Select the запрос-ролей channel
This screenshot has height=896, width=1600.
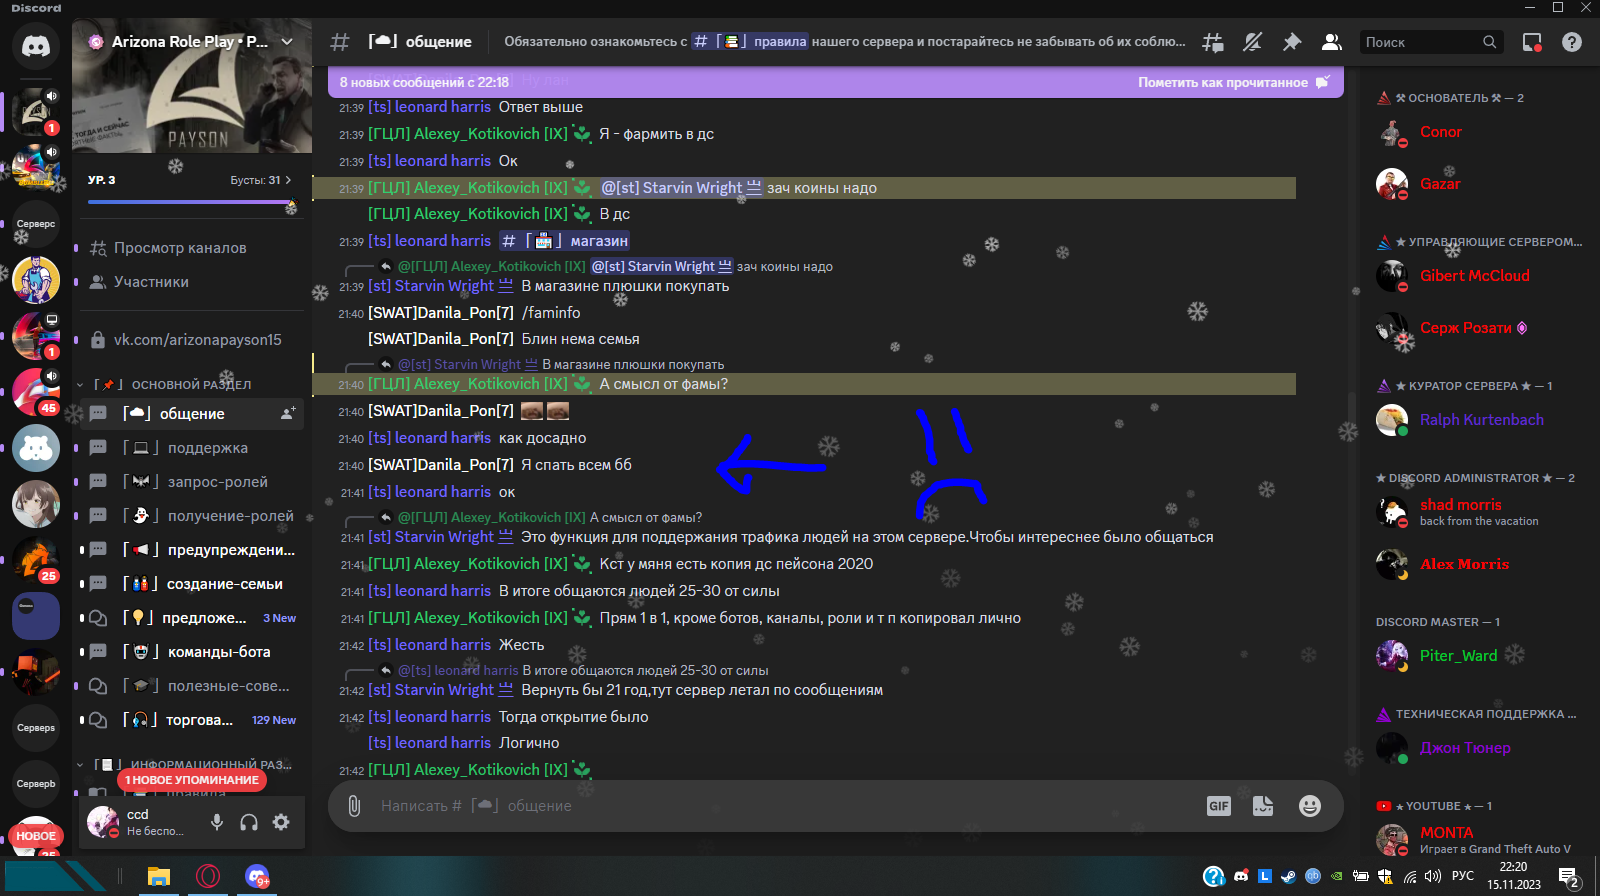coord(190,482)
